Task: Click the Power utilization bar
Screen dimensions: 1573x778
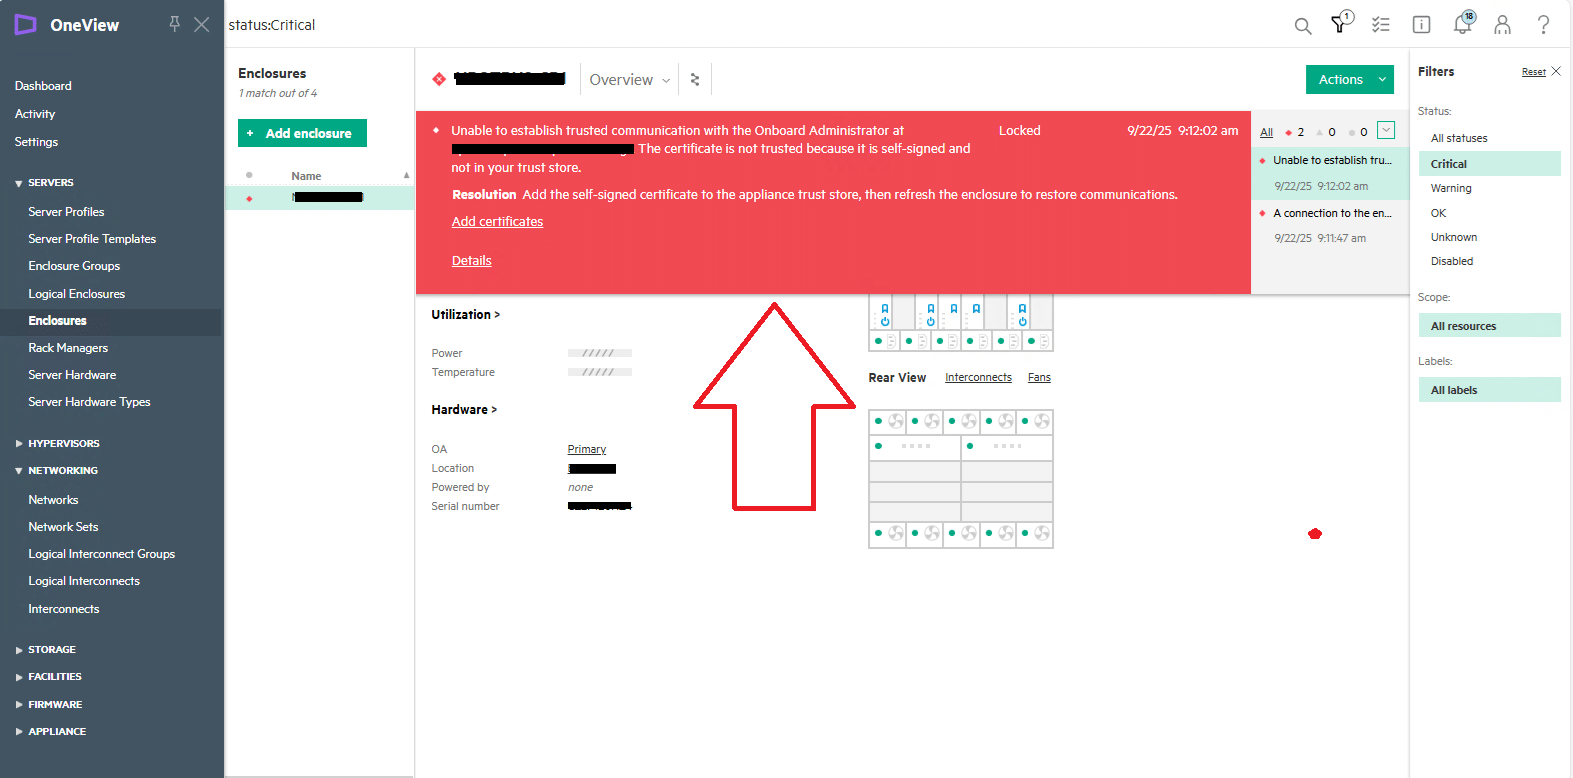Action: click(599, 353)
